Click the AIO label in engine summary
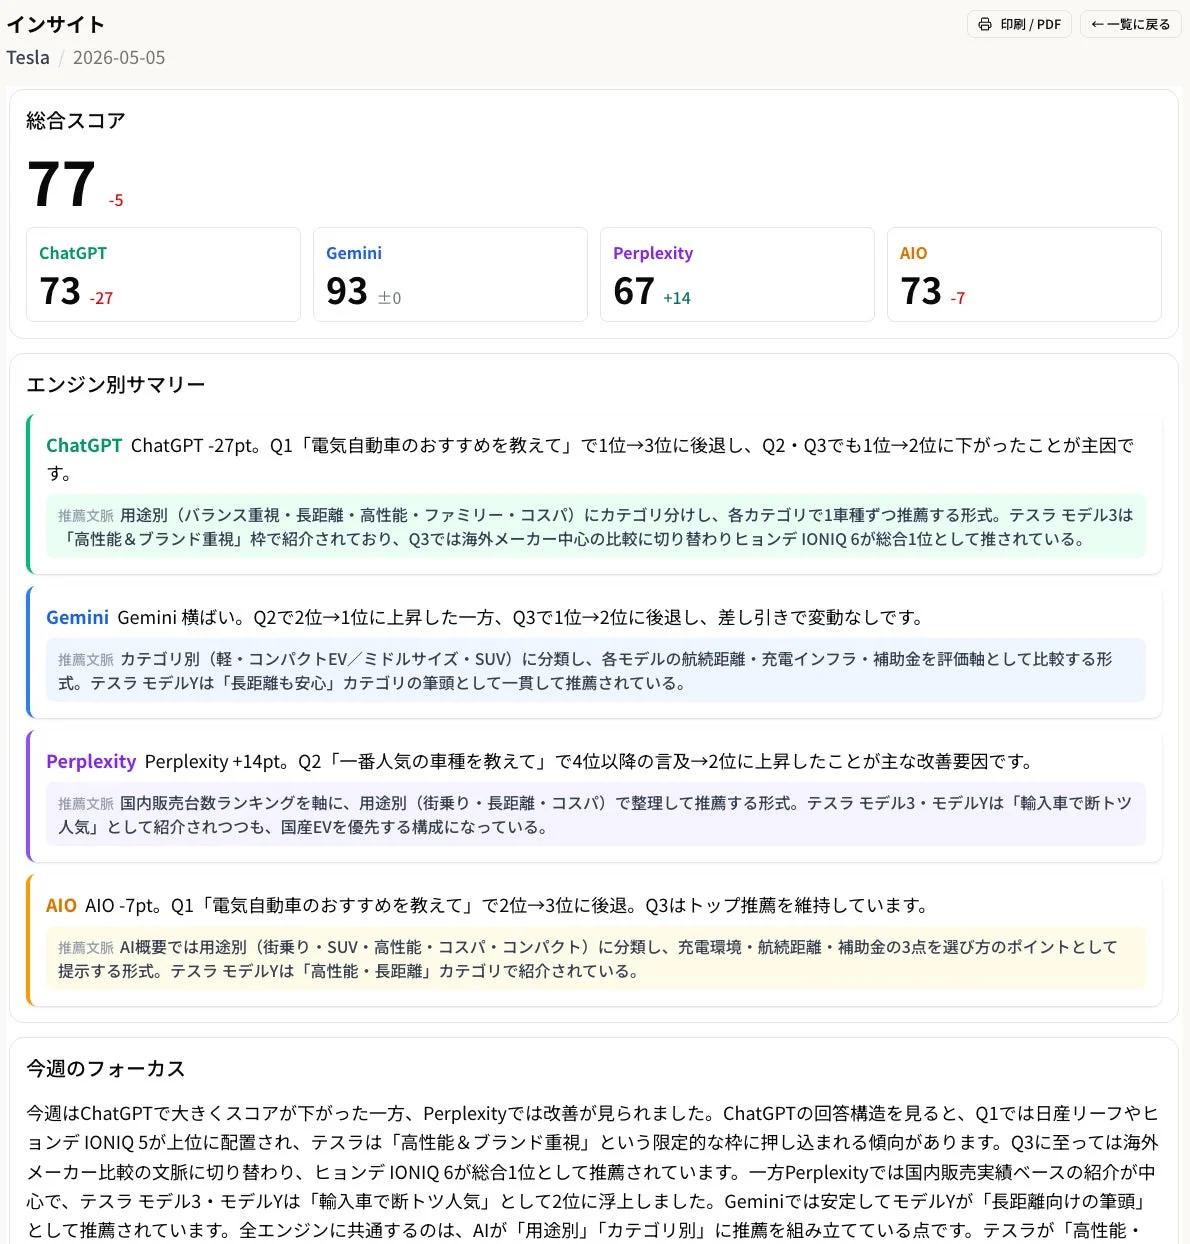This screenshot has width=1190, height=1244. (61, 905)
